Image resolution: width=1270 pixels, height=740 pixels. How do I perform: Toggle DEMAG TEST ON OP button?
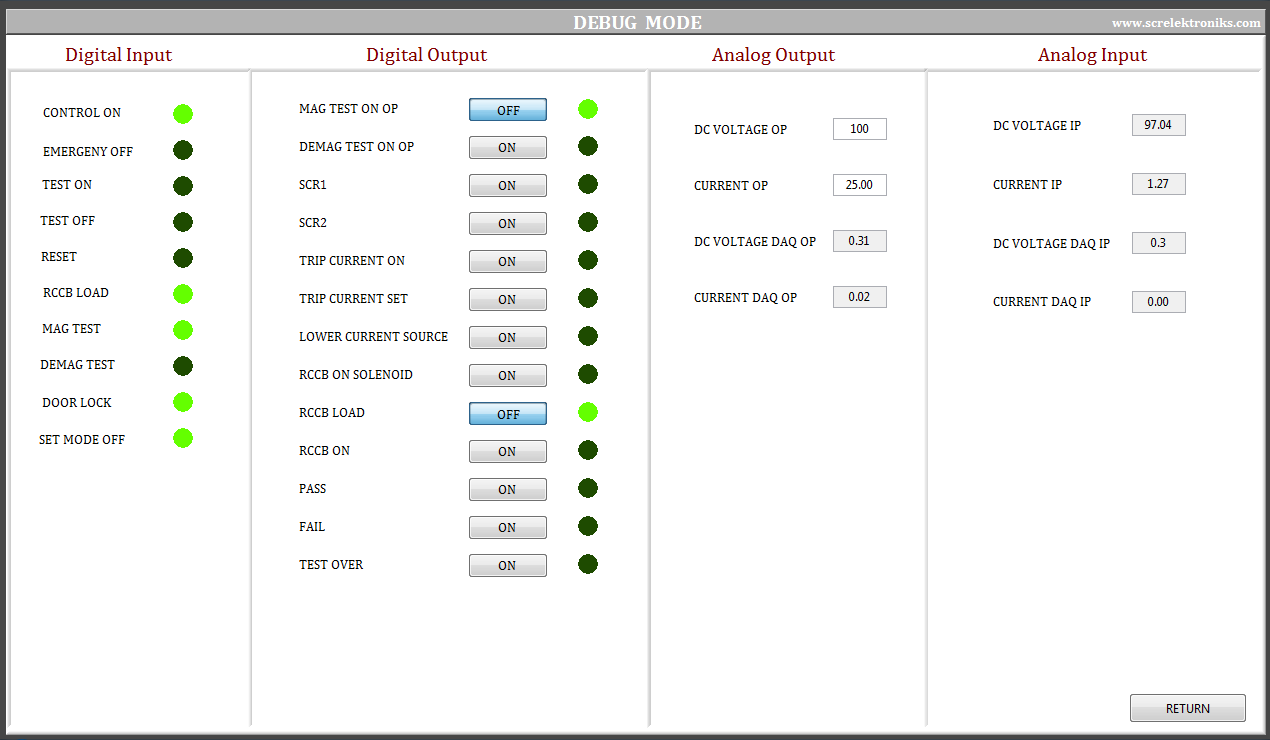(x=508, y=148)
